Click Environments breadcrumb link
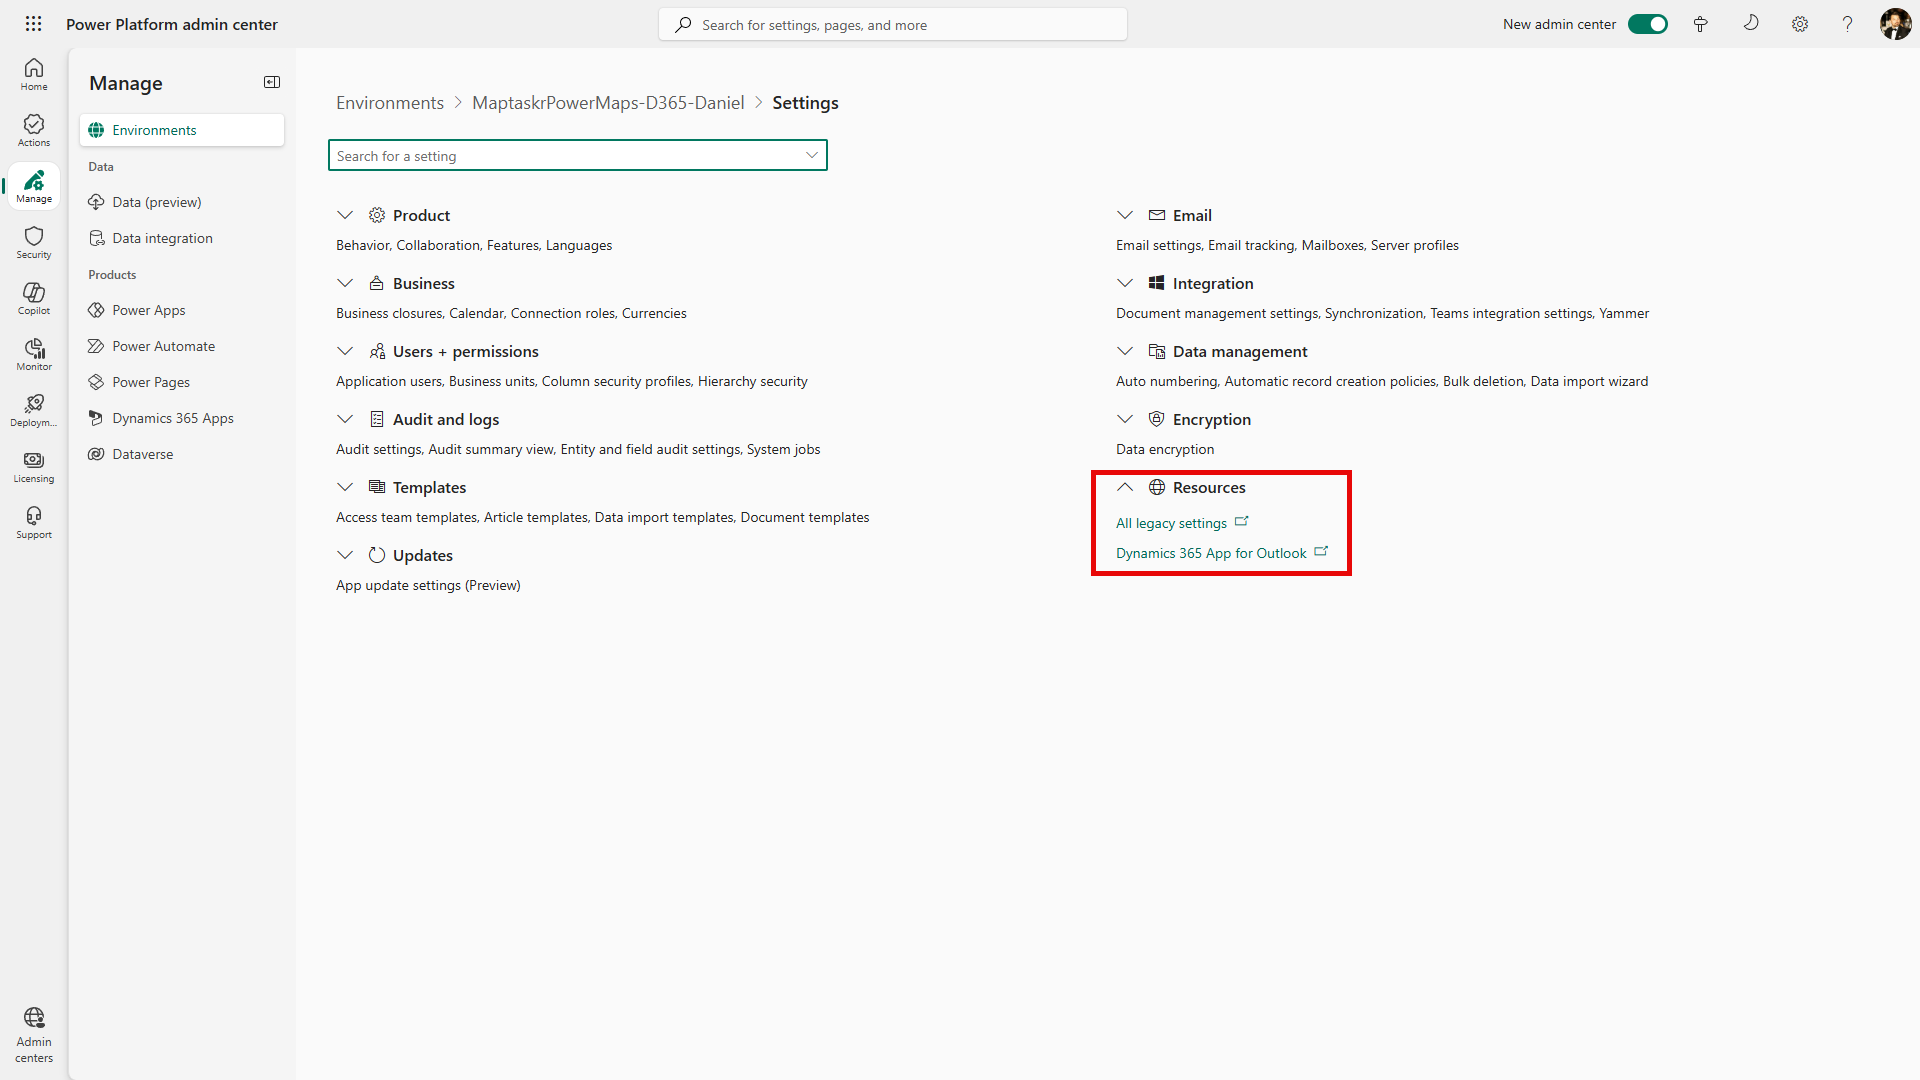Image resolution: width=1920 pixels, height=1080 pixels. 390,103
